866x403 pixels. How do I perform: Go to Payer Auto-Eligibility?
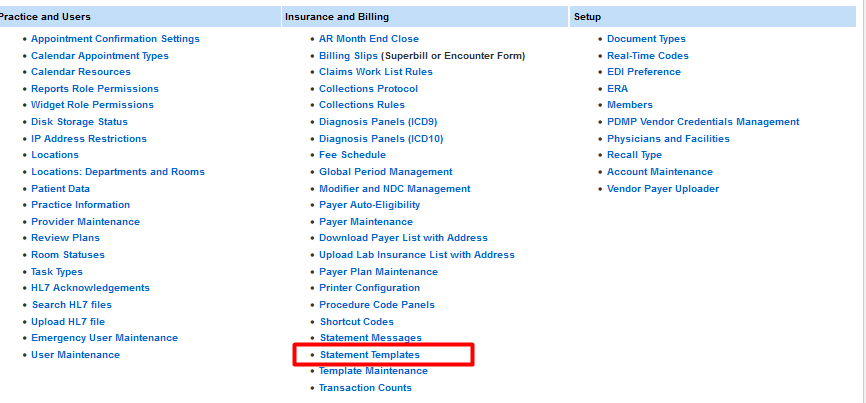pyautogui.click(x=369, y=205)
